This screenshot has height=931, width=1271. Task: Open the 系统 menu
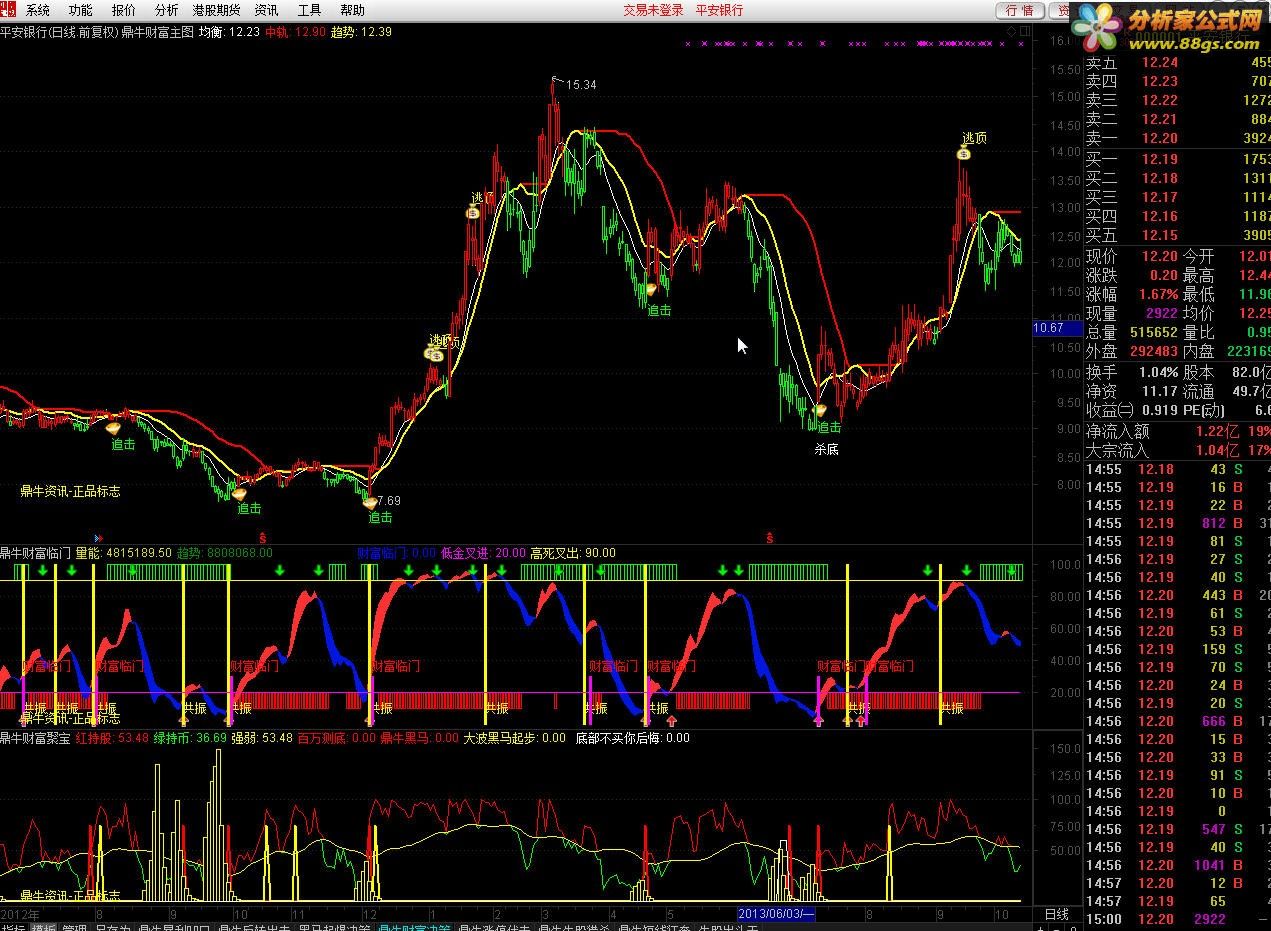[37, 10]
